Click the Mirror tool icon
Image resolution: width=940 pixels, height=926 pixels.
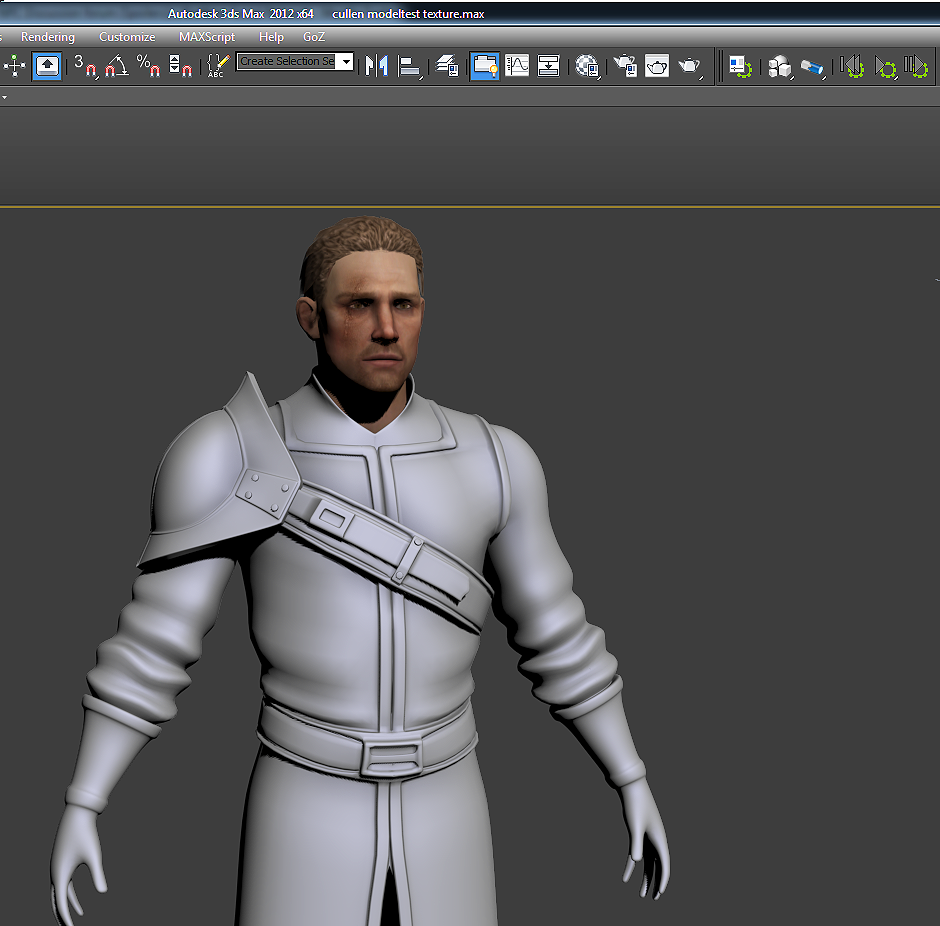click(x=377, y=66)
